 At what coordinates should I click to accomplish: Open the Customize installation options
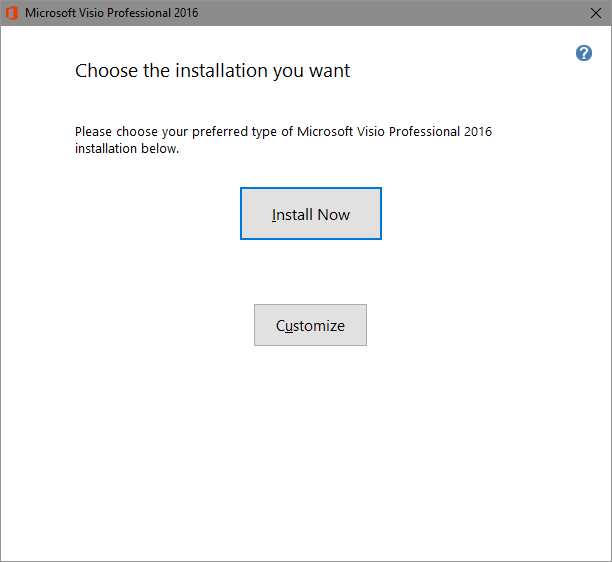point(310,325)
